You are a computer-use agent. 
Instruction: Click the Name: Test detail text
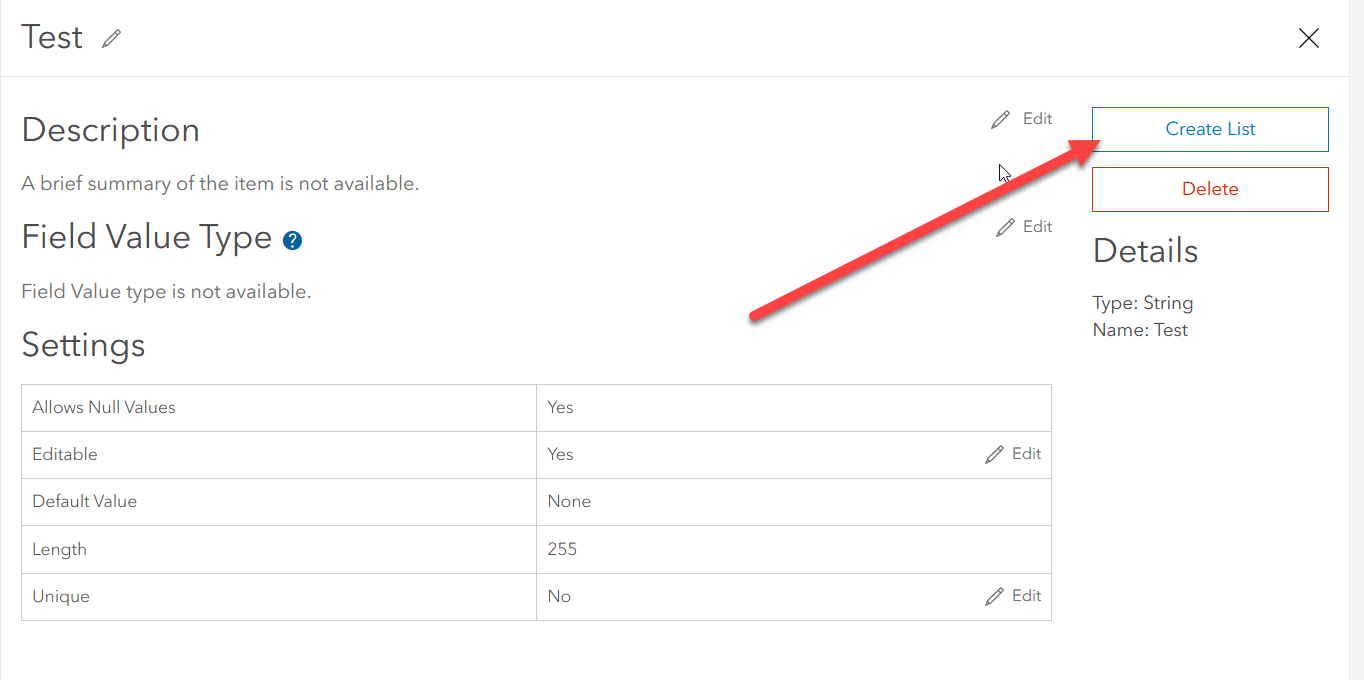(x=1140, y=330)
